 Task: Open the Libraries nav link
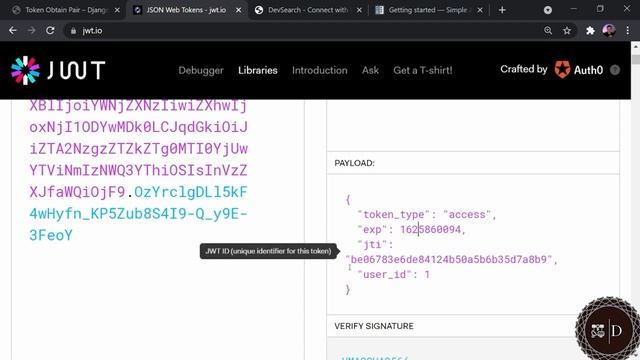(258, 70)
